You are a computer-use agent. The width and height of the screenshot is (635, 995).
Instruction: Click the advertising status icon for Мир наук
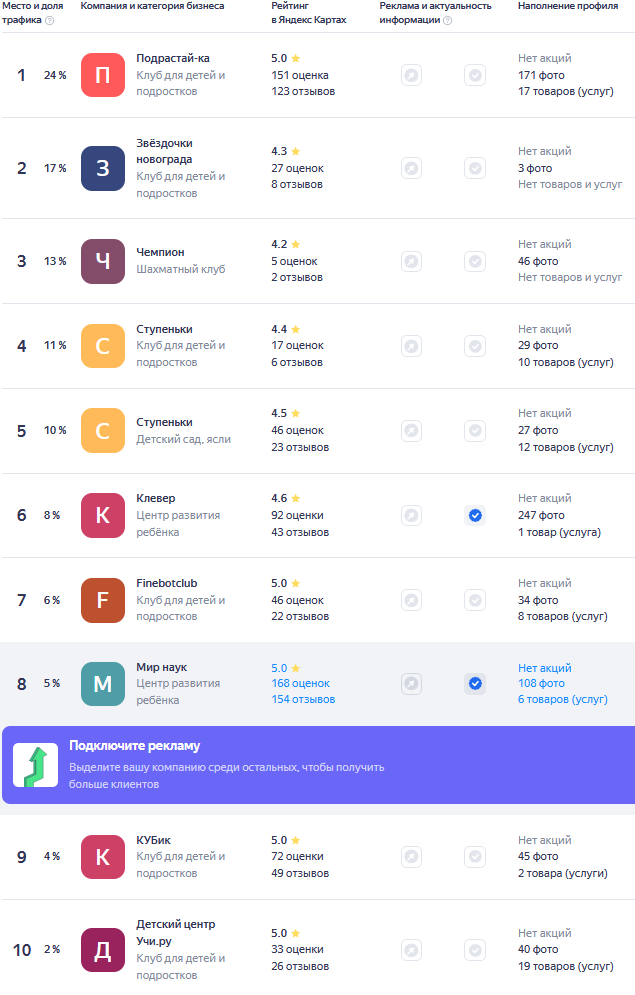(x=411, y=684)
